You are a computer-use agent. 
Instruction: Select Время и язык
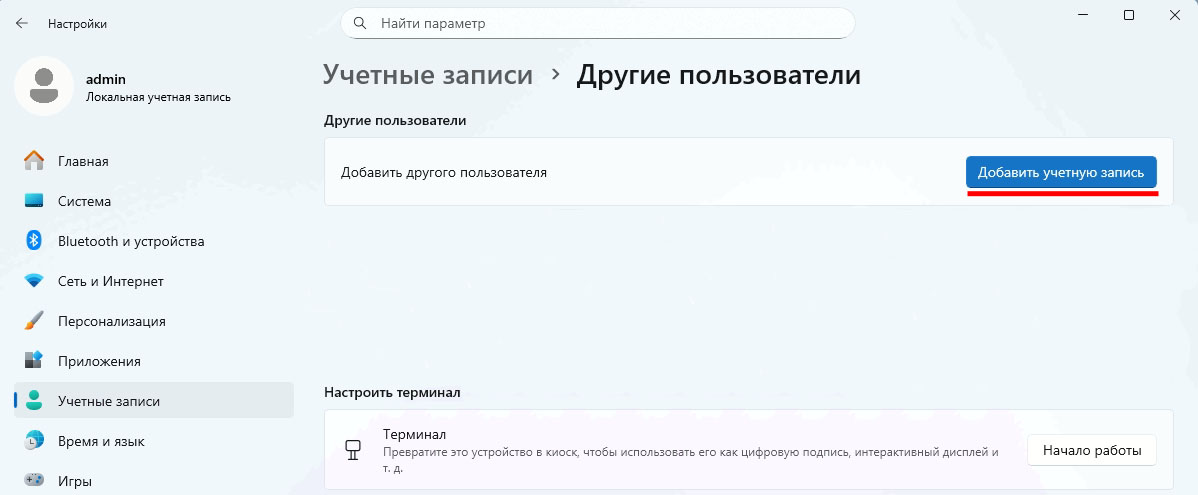click(x=154, y=441)
